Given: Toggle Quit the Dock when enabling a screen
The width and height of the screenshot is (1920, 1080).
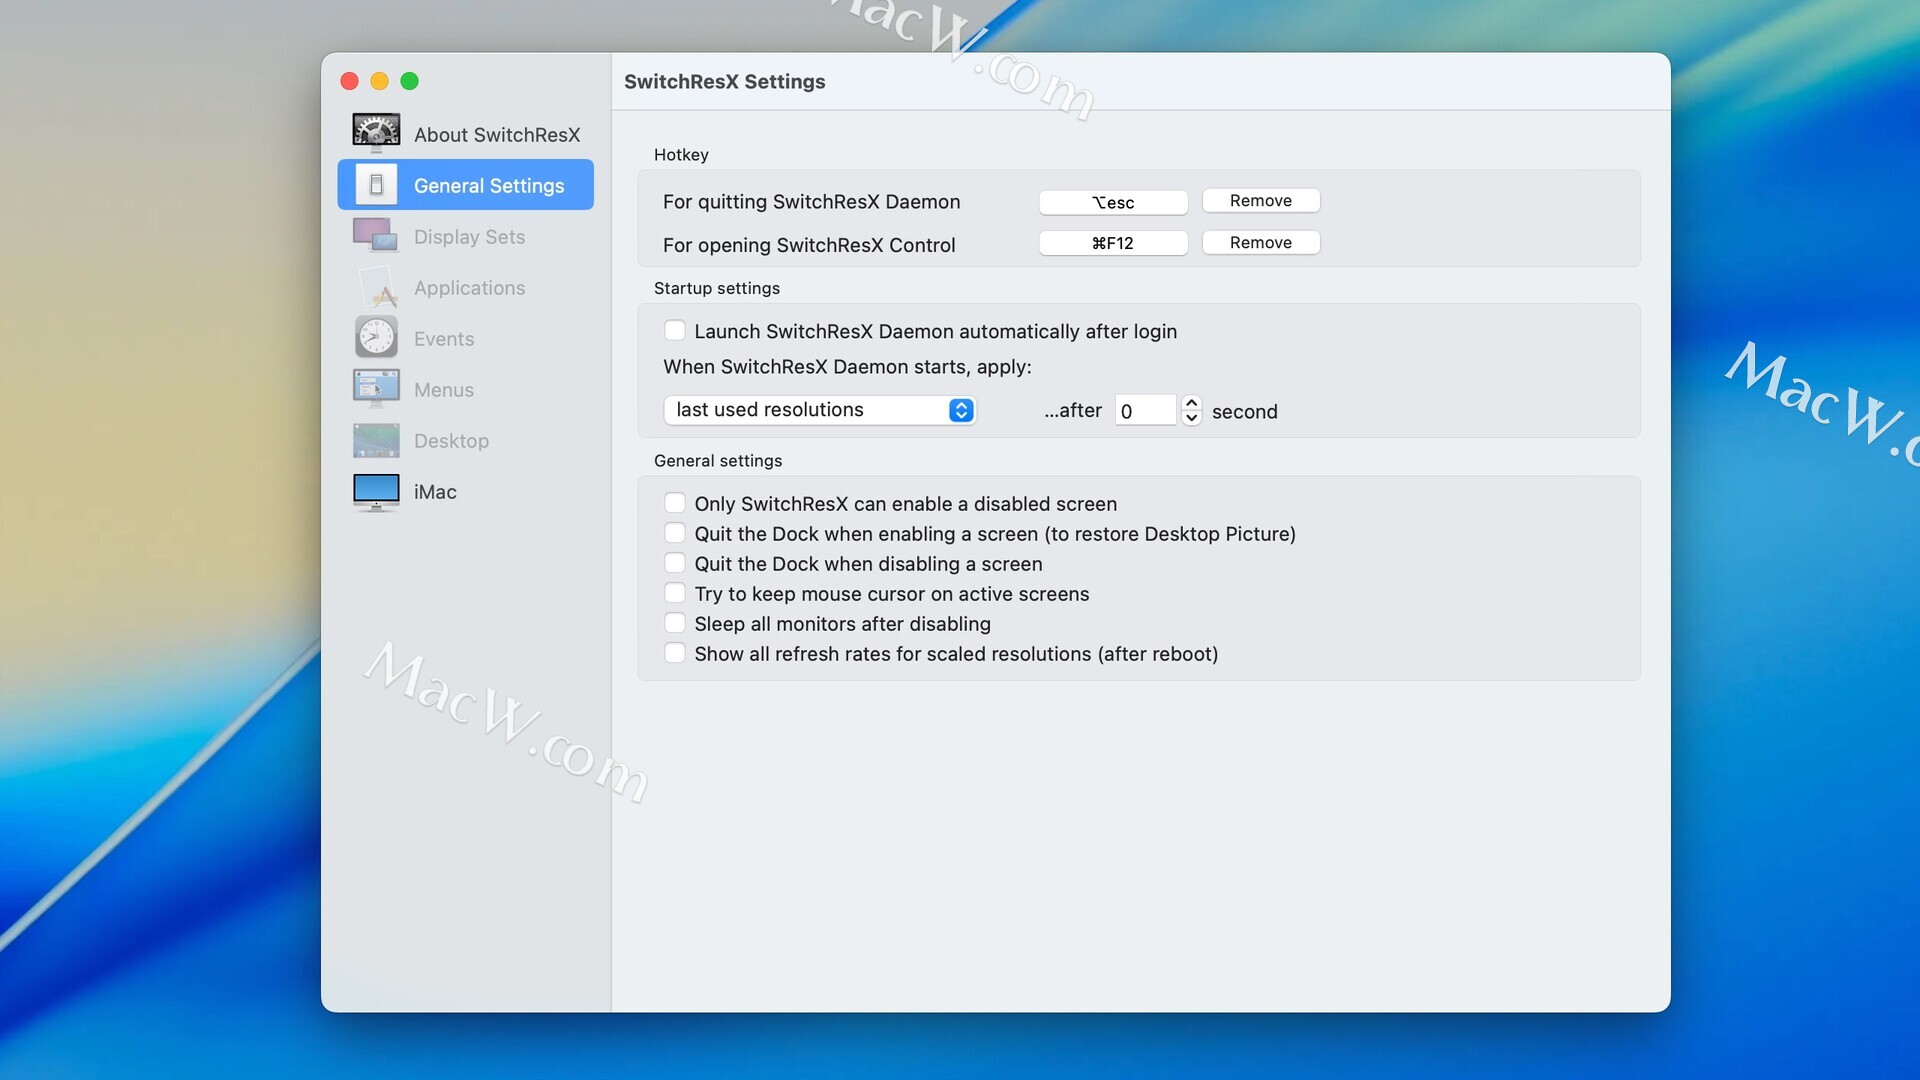Looking at the screenshot, I should coord(675,533).
